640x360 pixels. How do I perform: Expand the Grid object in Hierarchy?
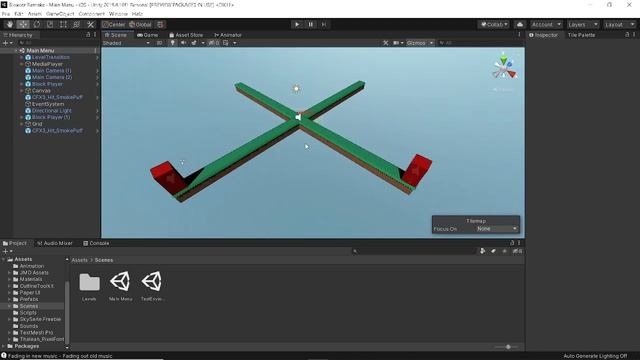(22, 124)
